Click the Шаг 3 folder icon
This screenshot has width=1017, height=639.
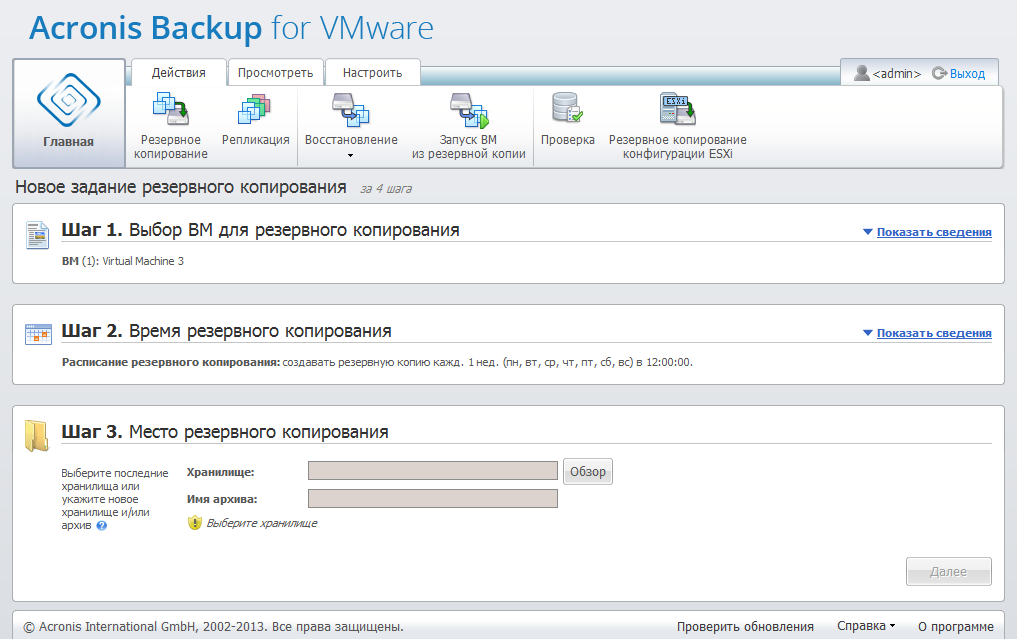click(x=37, y=435)
